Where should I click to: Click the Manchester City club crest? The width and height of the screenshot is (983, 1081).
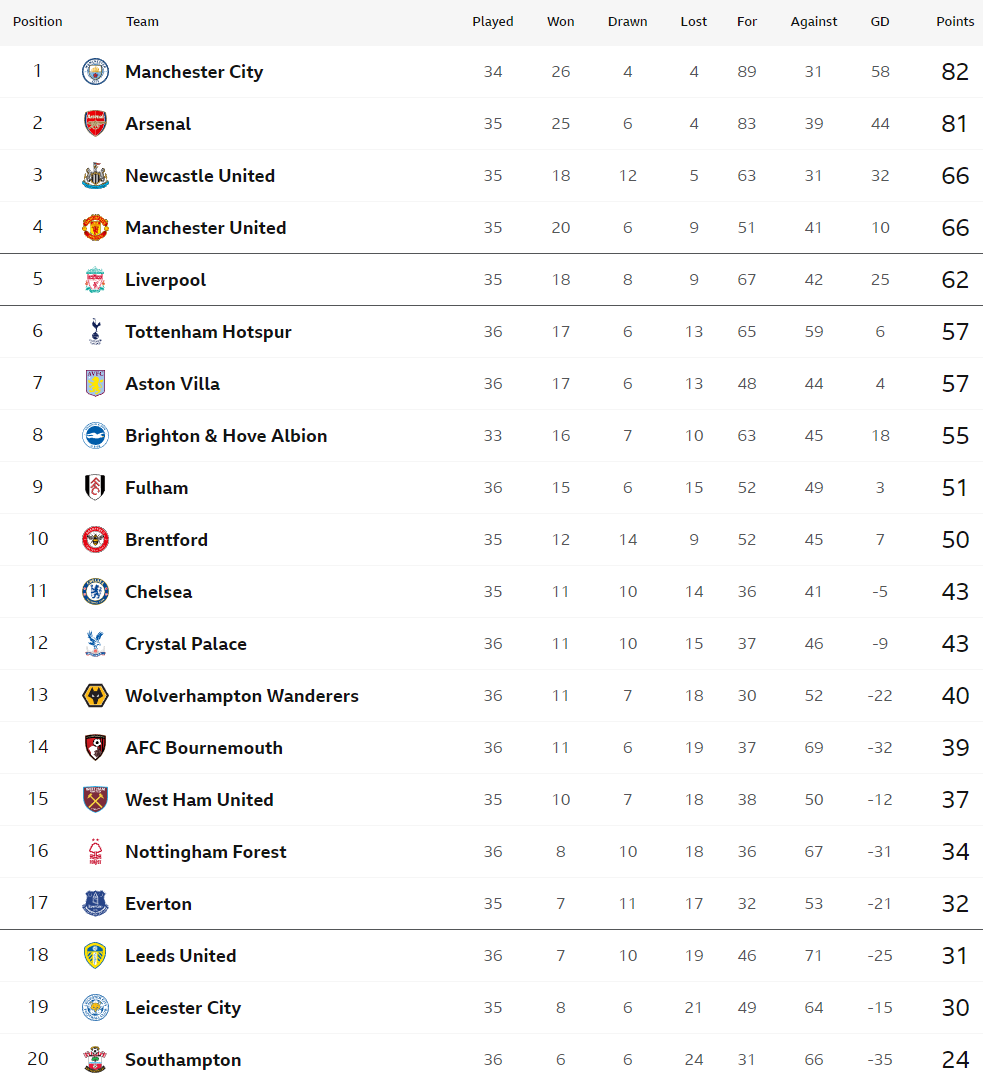click(95, 72)
